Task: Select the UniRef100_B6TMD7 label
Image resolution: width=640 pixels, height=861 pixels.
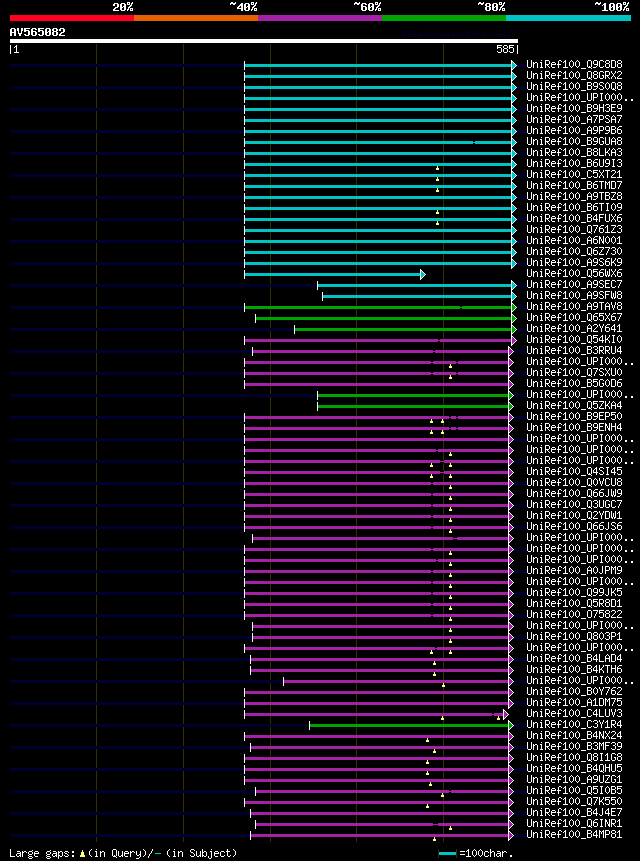Action: click(x=574, y=185)
